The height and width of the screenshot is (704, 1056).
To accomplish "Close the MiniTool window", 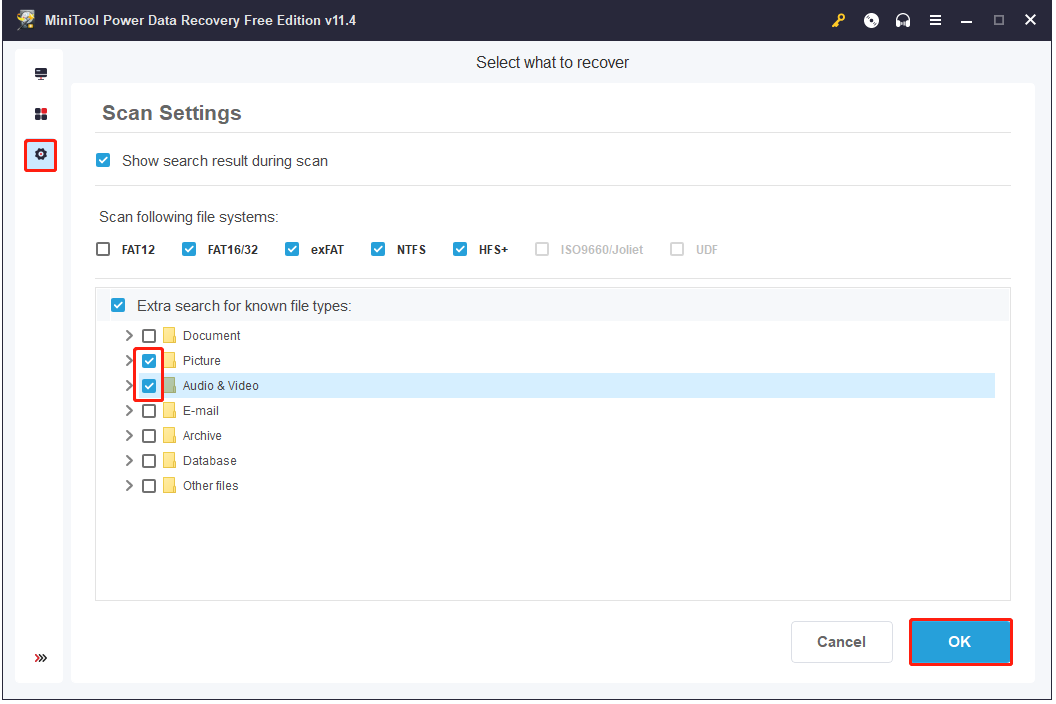I will click(x=1030, y=20).
